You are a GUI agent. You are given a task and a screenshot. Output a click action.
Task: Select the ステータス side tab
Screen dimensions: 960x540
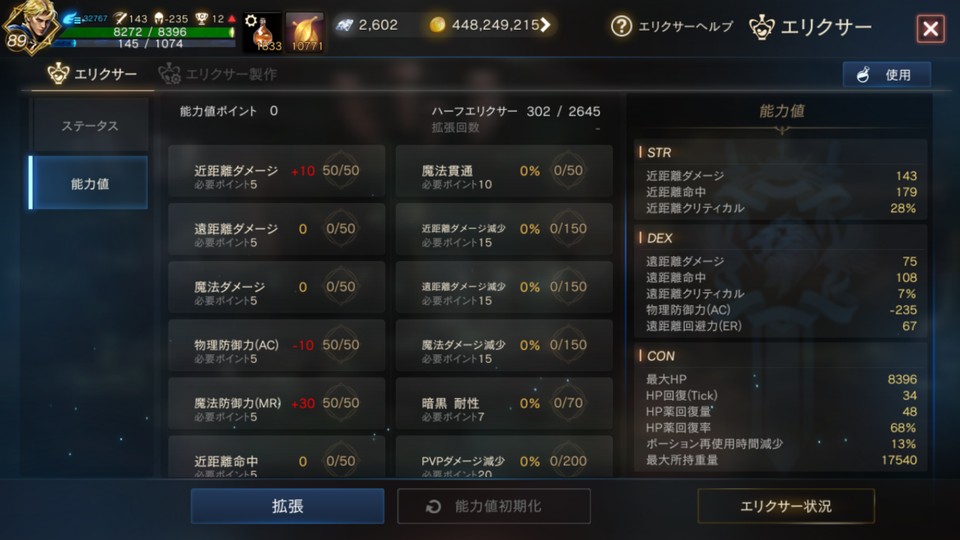[x=89, y=126]
